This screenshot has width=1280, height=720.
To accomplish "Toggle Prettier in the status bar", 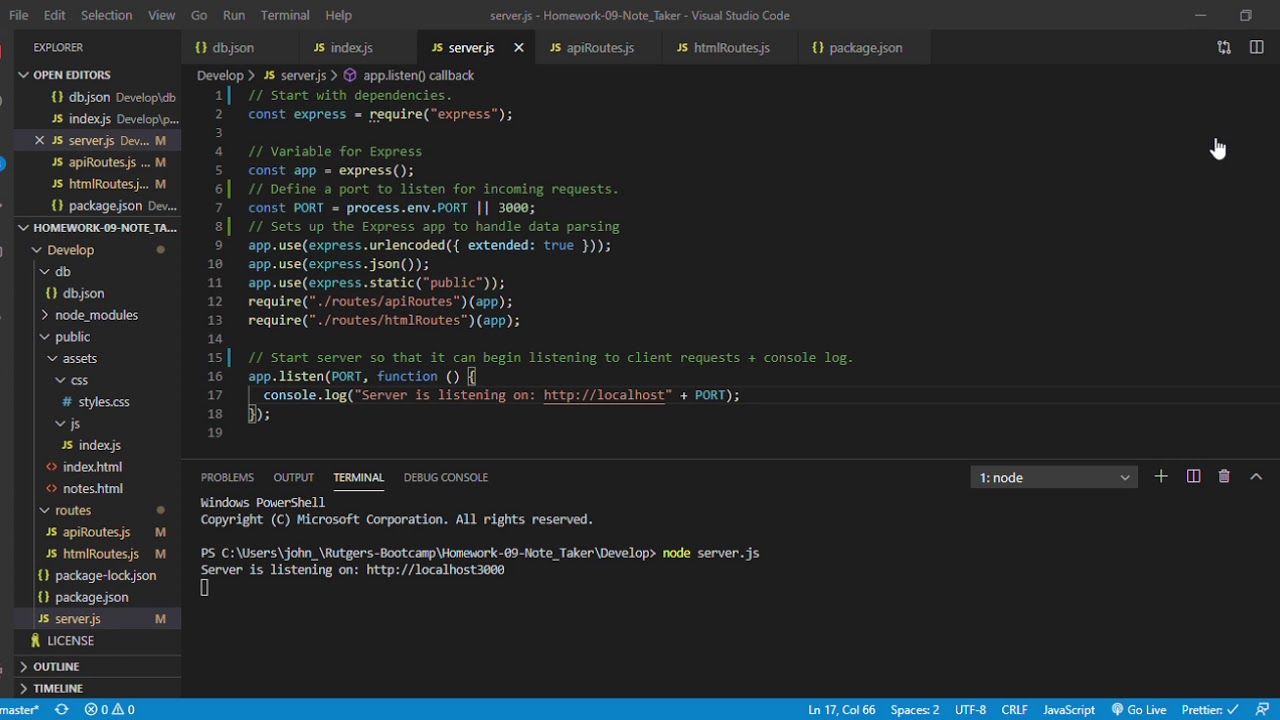I will click(x=1210, y=710).
